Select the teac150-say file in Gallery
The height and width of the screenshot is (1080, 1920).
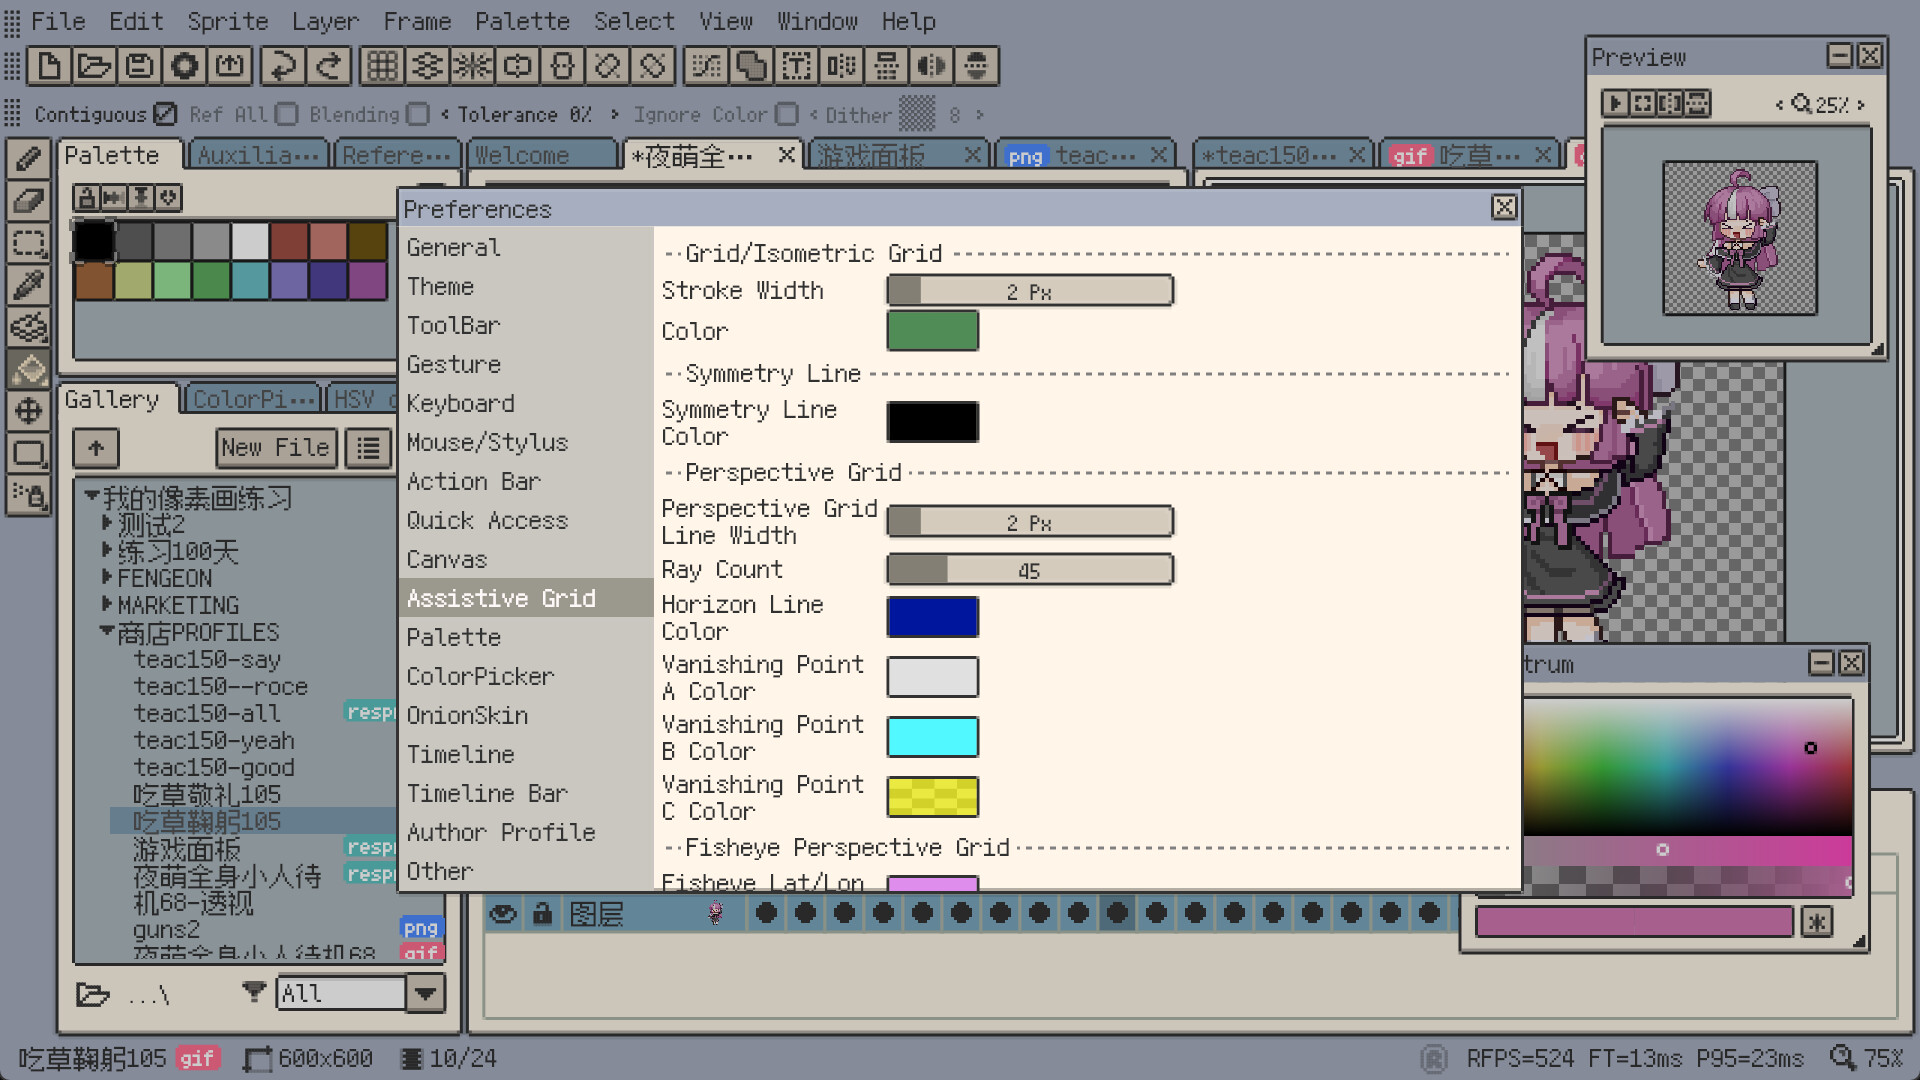[x=207, y=659]
